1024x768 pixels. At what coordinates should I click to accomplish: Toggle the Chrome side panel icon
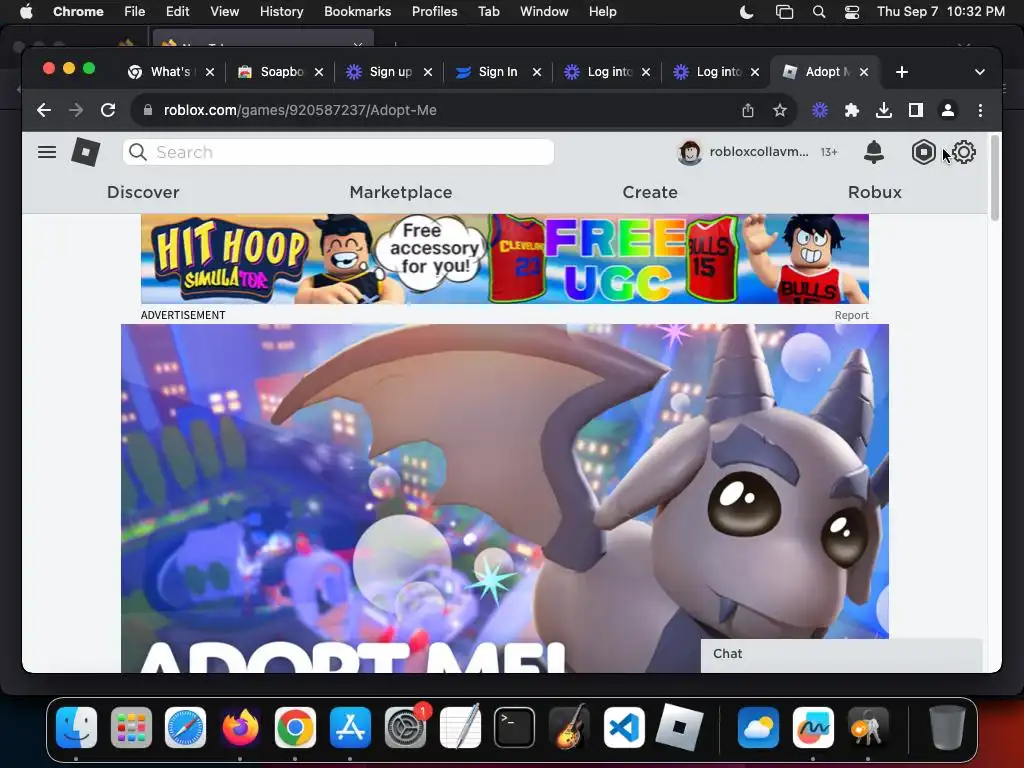[x=916, y=110]
